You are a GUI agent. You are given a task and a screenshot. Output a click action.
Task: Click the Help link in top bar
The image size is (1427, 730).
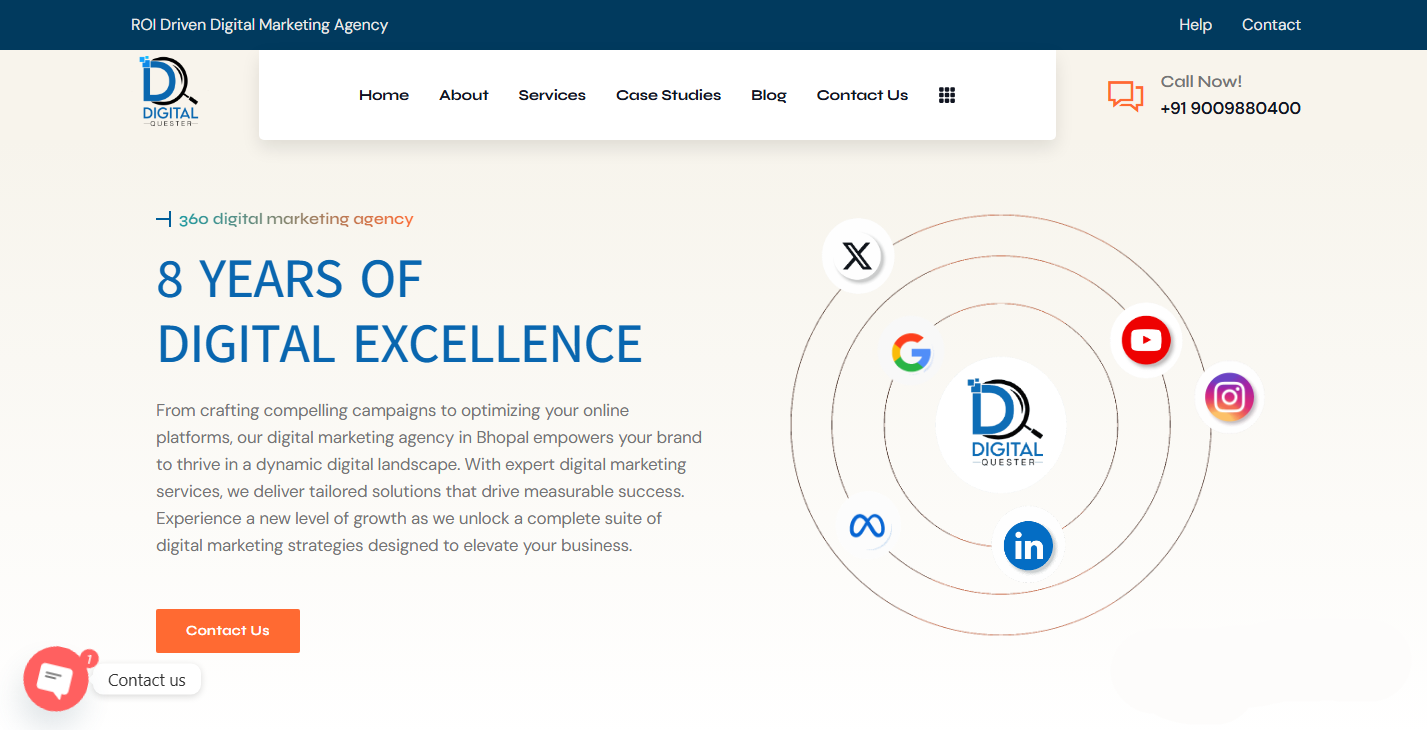[x=1195, y=25]
